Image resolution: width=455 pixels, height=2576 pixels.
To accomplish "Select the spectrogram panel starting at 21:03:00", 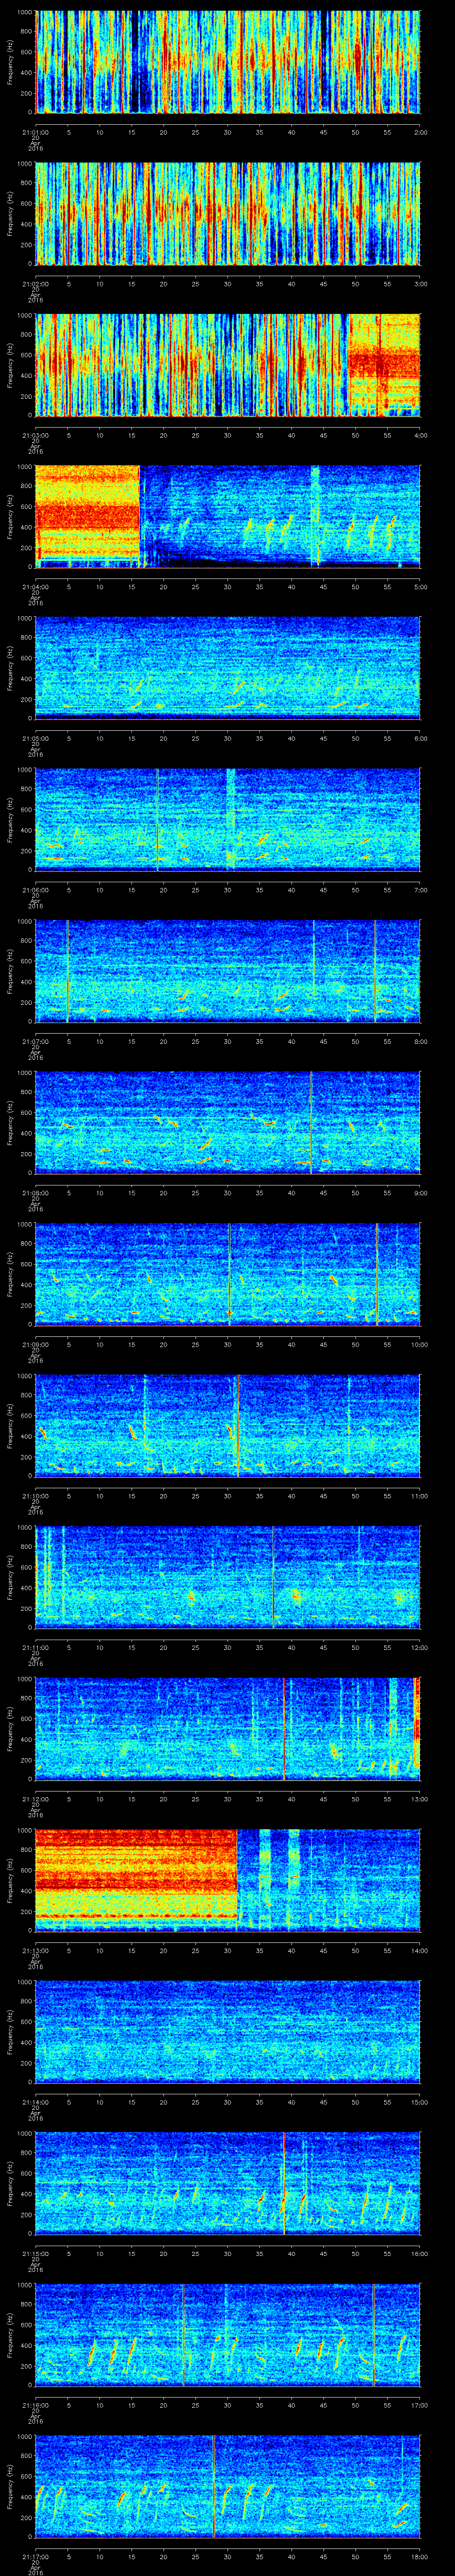I will click(227, 365).
